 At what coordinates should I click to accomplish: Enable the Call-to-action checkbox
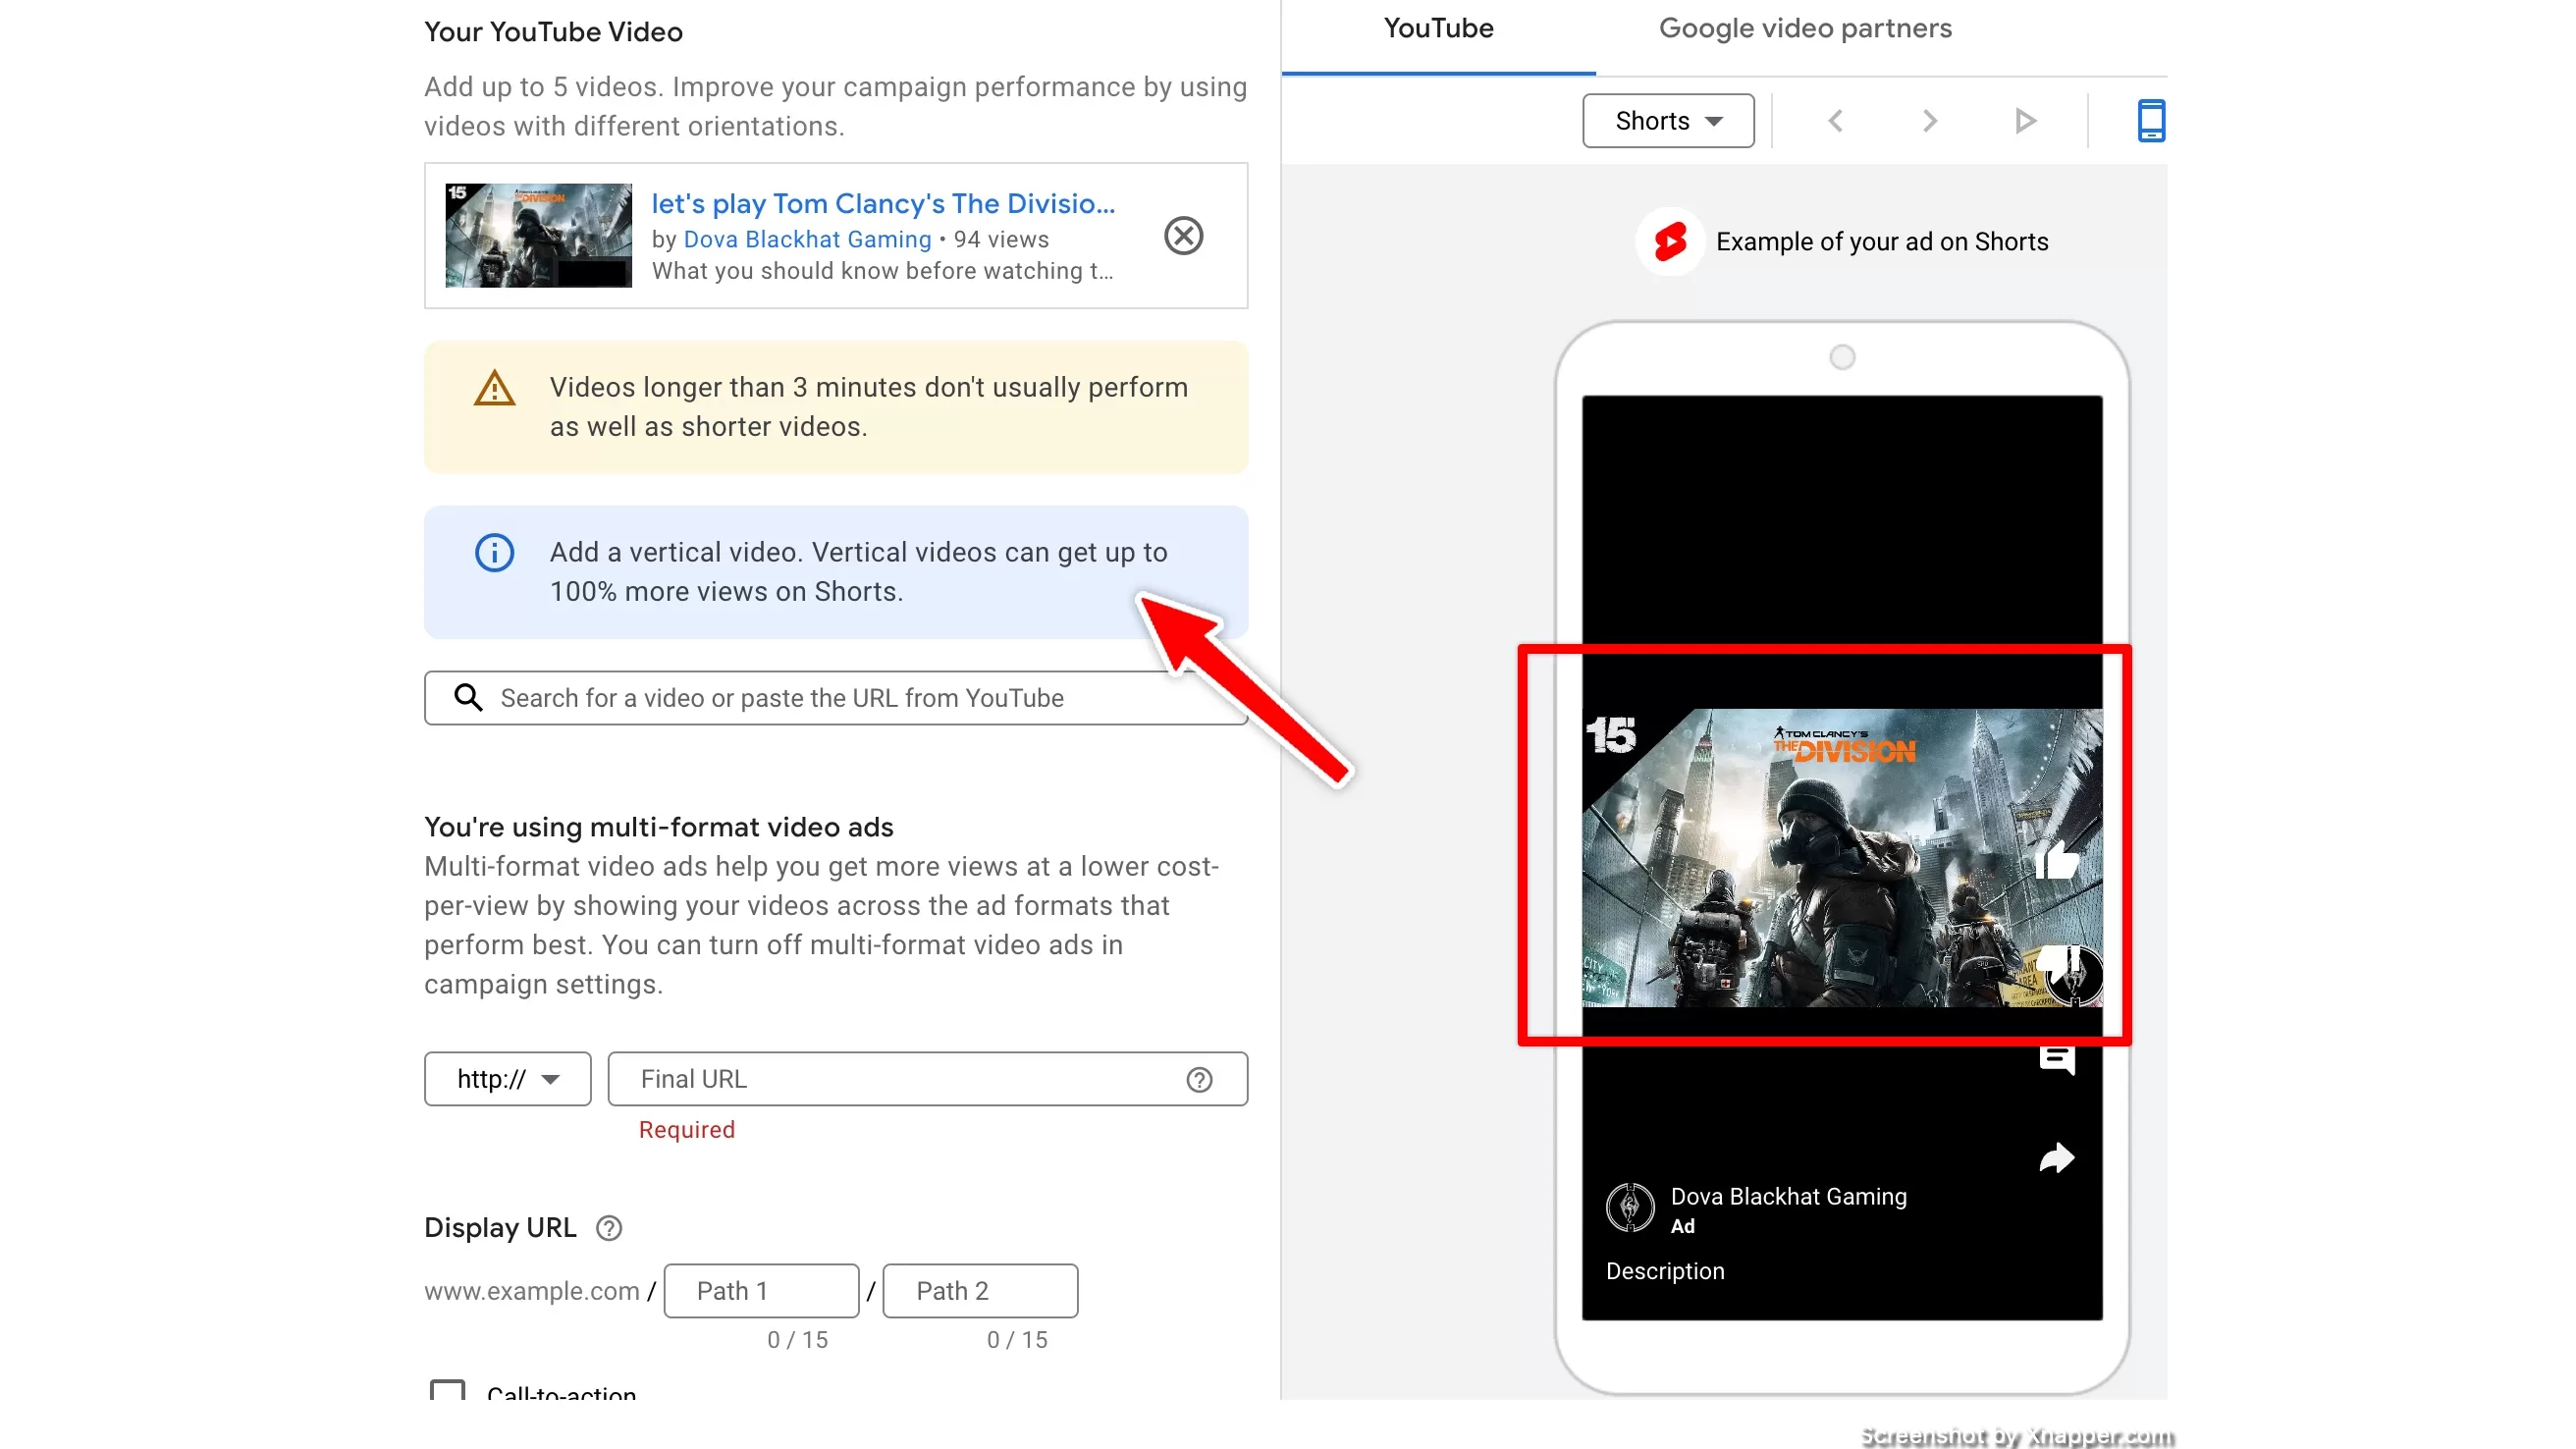447,1391
